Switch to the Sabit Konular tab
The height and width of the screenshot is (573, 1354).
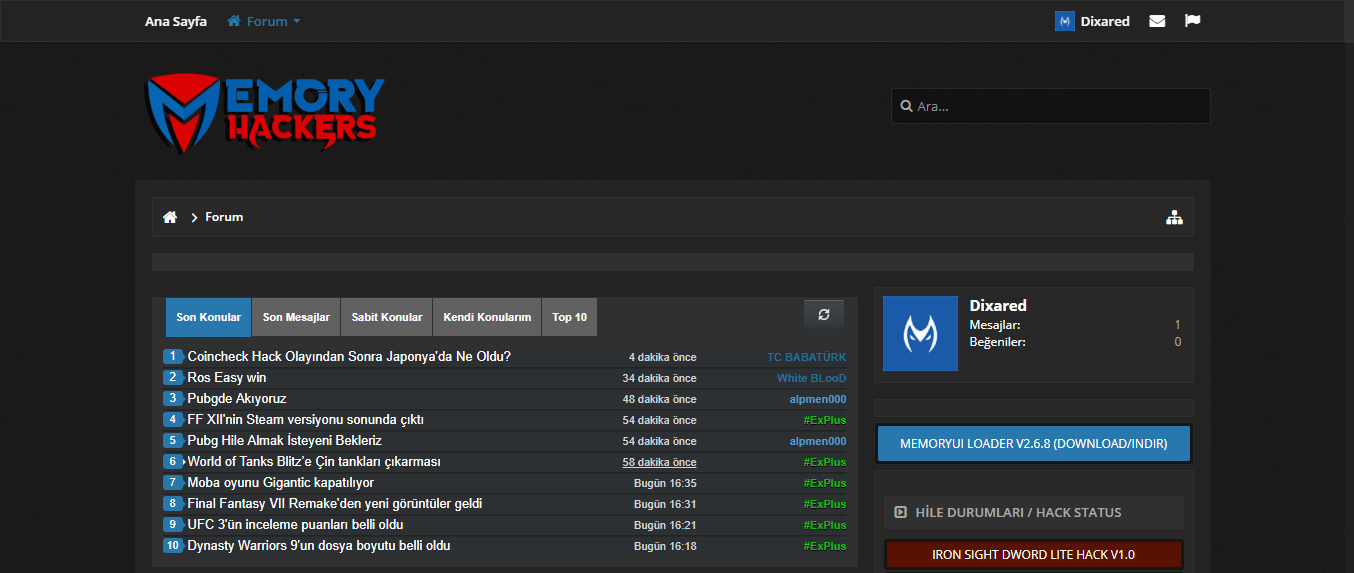pos(387,317)
